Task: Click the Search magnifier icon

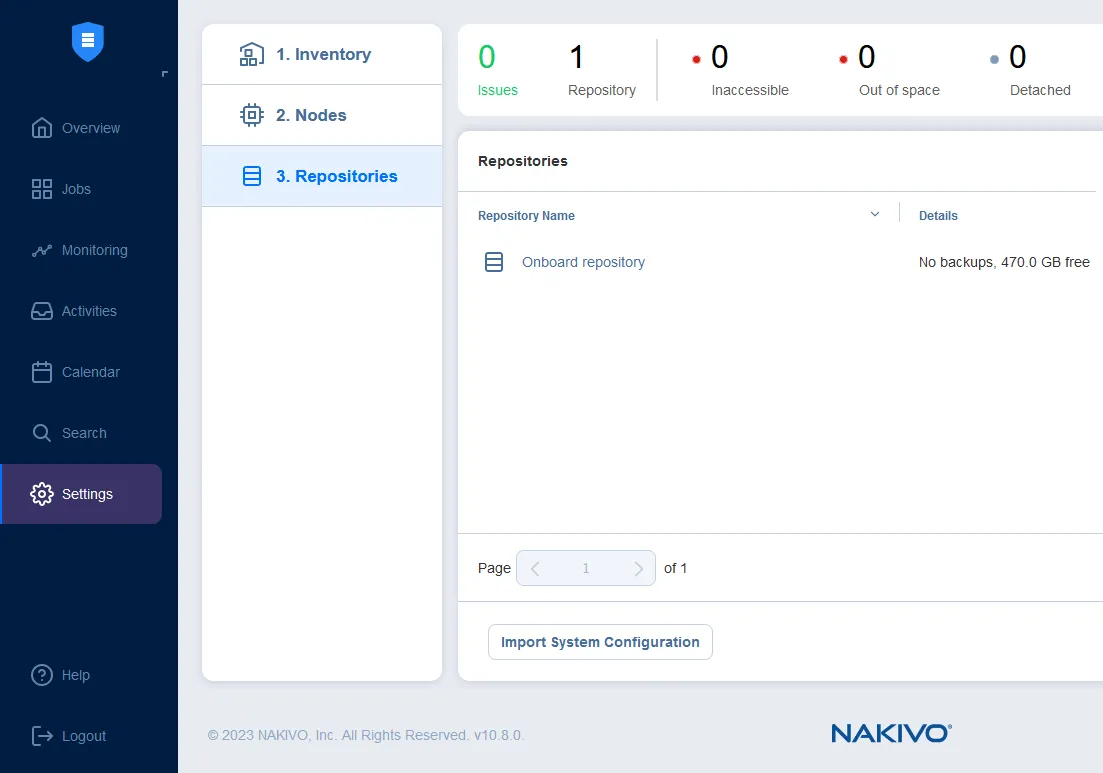Action: click(x=42, y=433)
